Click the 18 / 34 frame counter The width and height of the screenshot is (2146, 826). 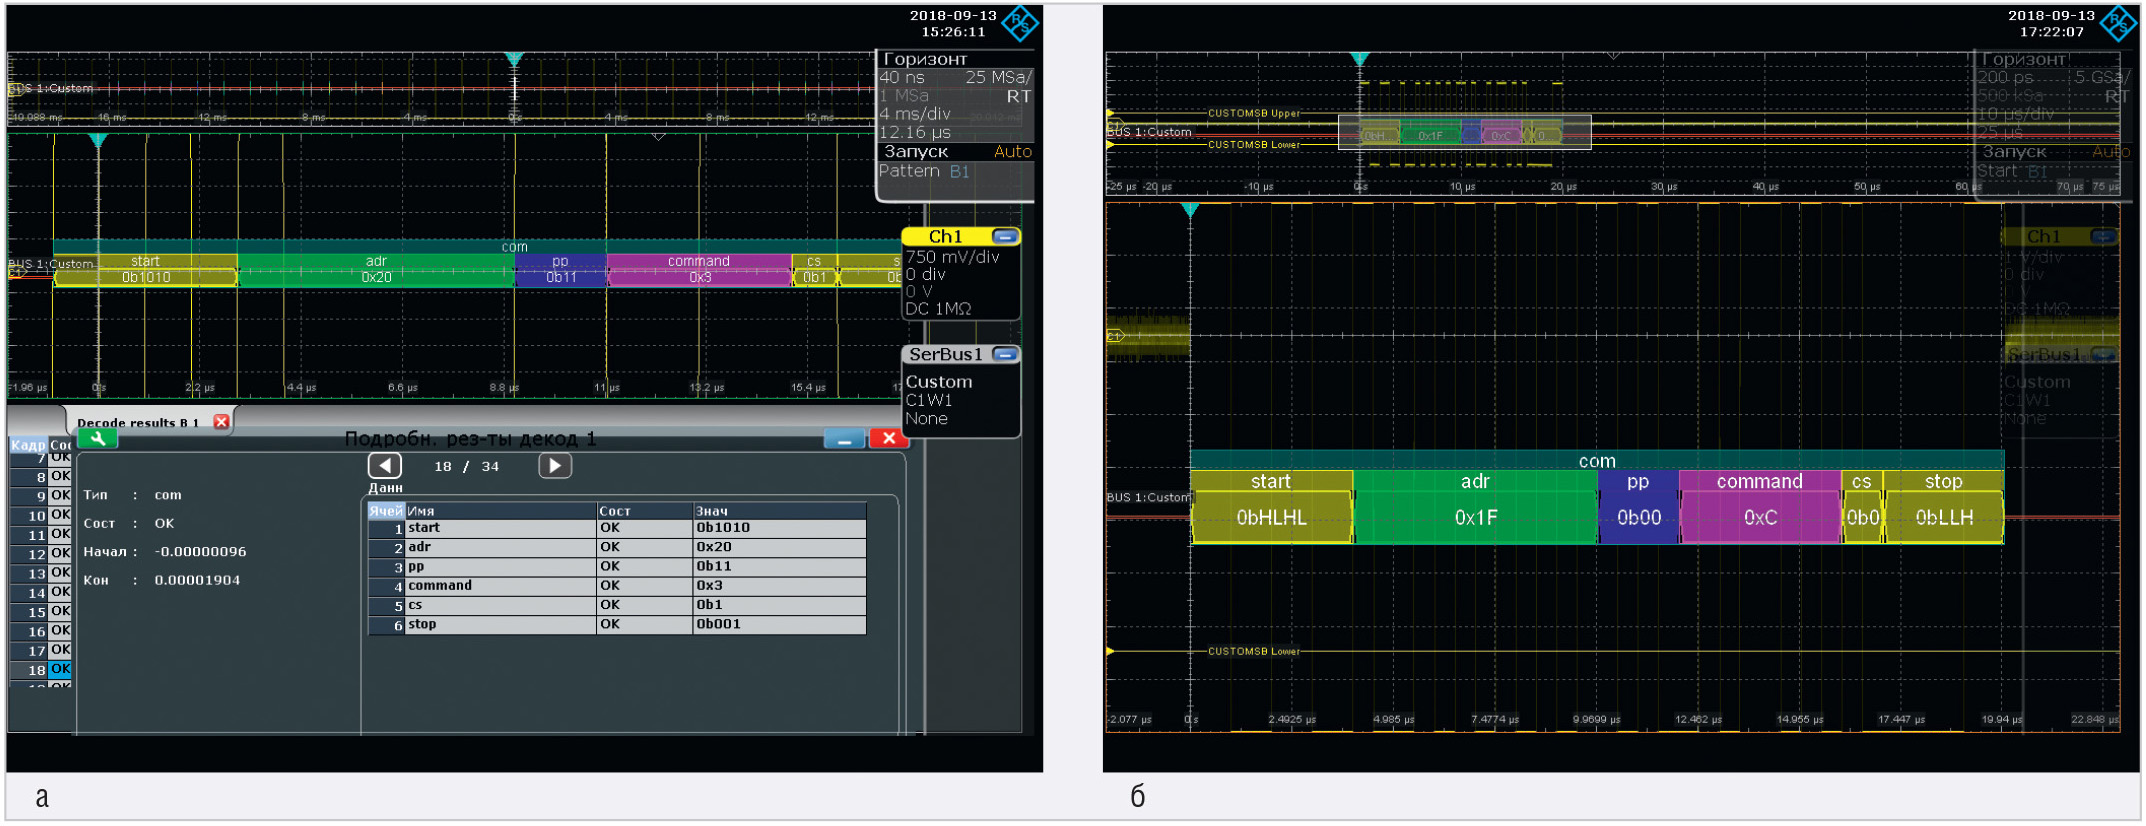467,467
